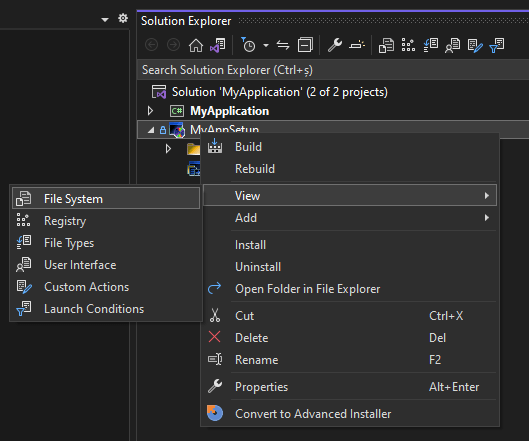Open Custom Actions Editor toolbar icon
This screenshot has height=441, width=529.
point(475,45)
